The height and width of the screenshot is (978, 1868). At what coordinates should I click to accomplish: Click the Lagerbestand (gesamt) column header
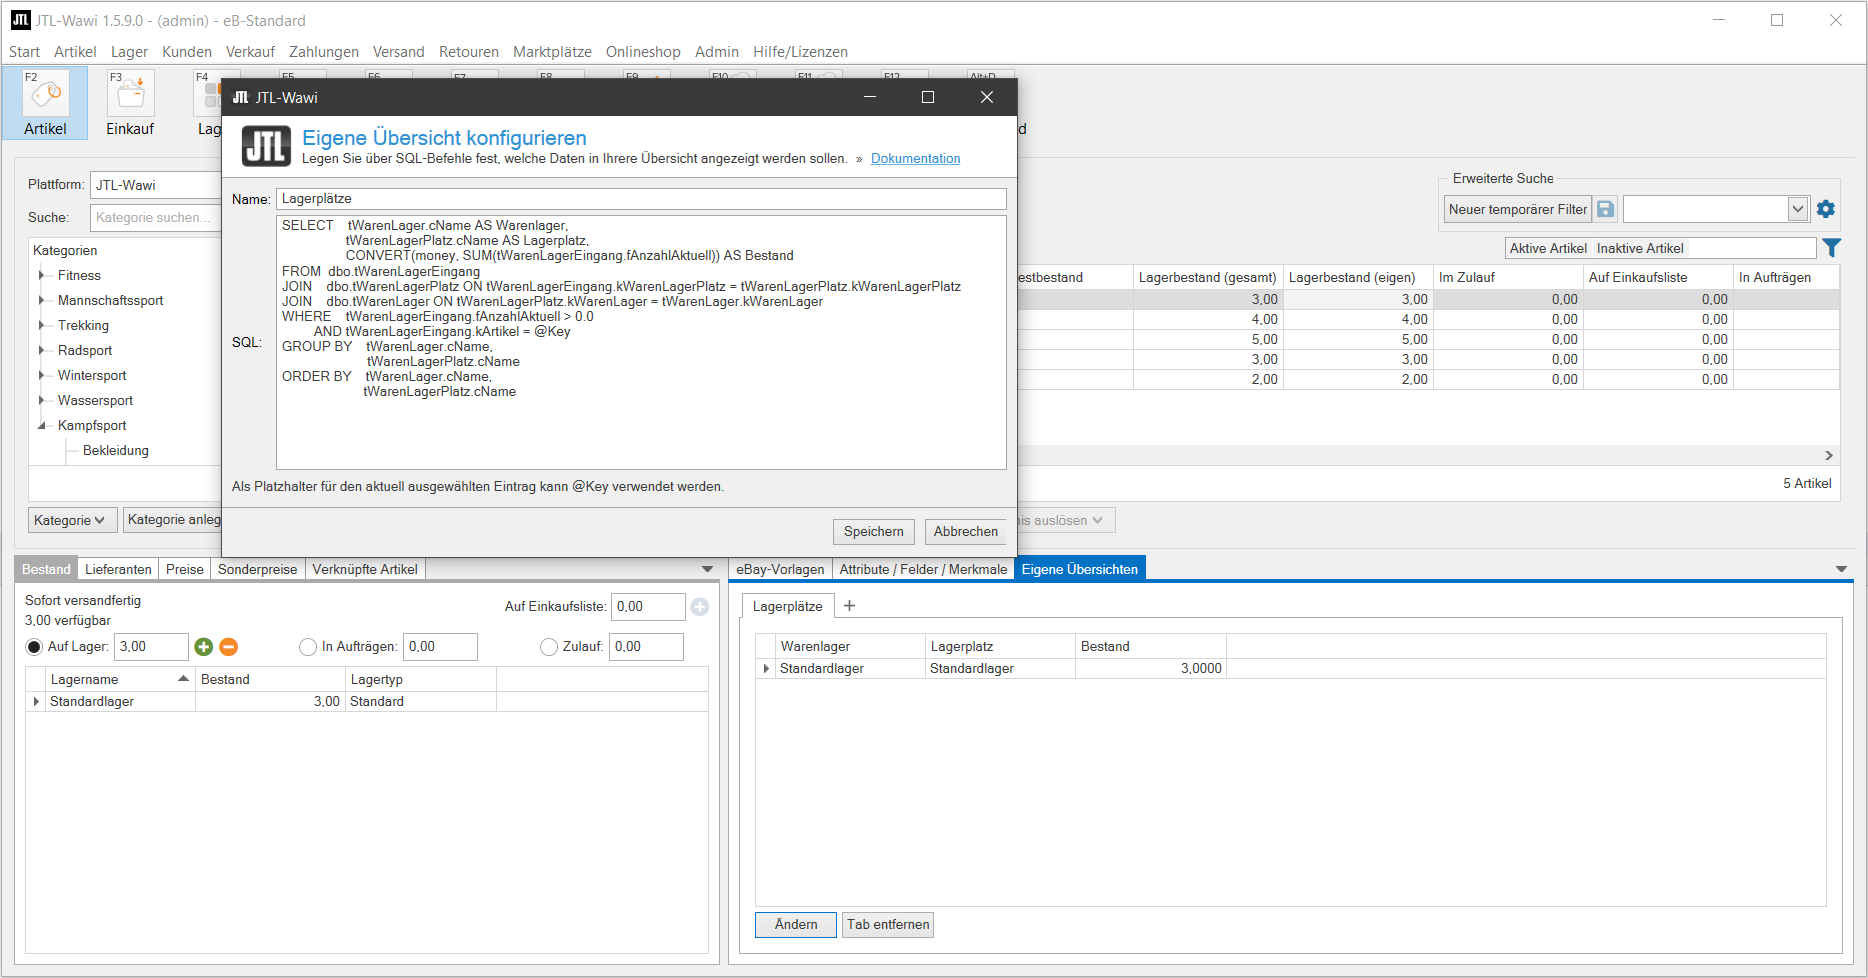[x=1208, y=277]
